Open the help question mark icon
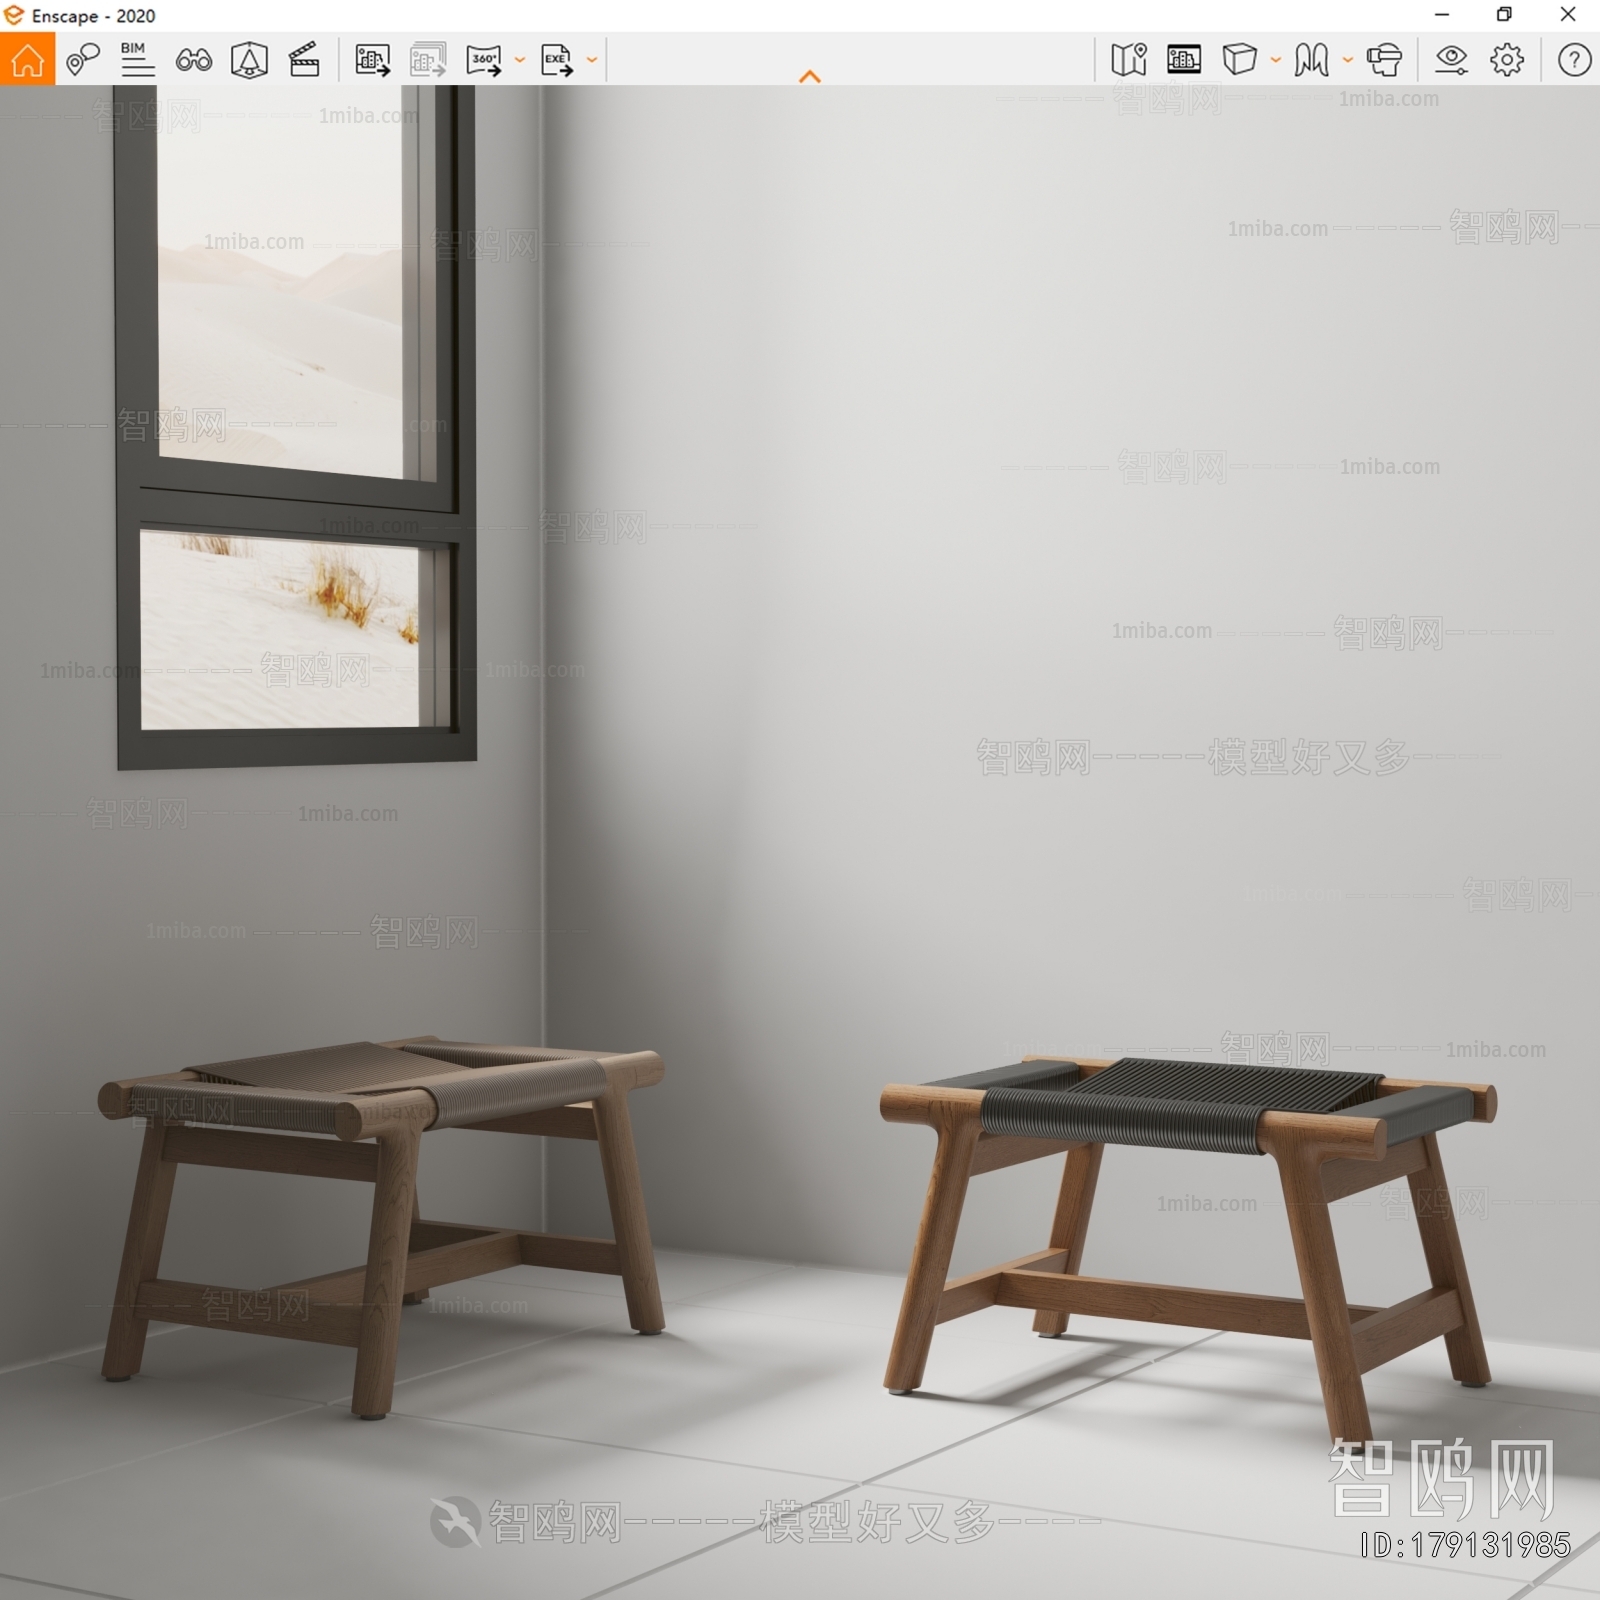Screen dimensions: 1600x1600 [1574, 60]
